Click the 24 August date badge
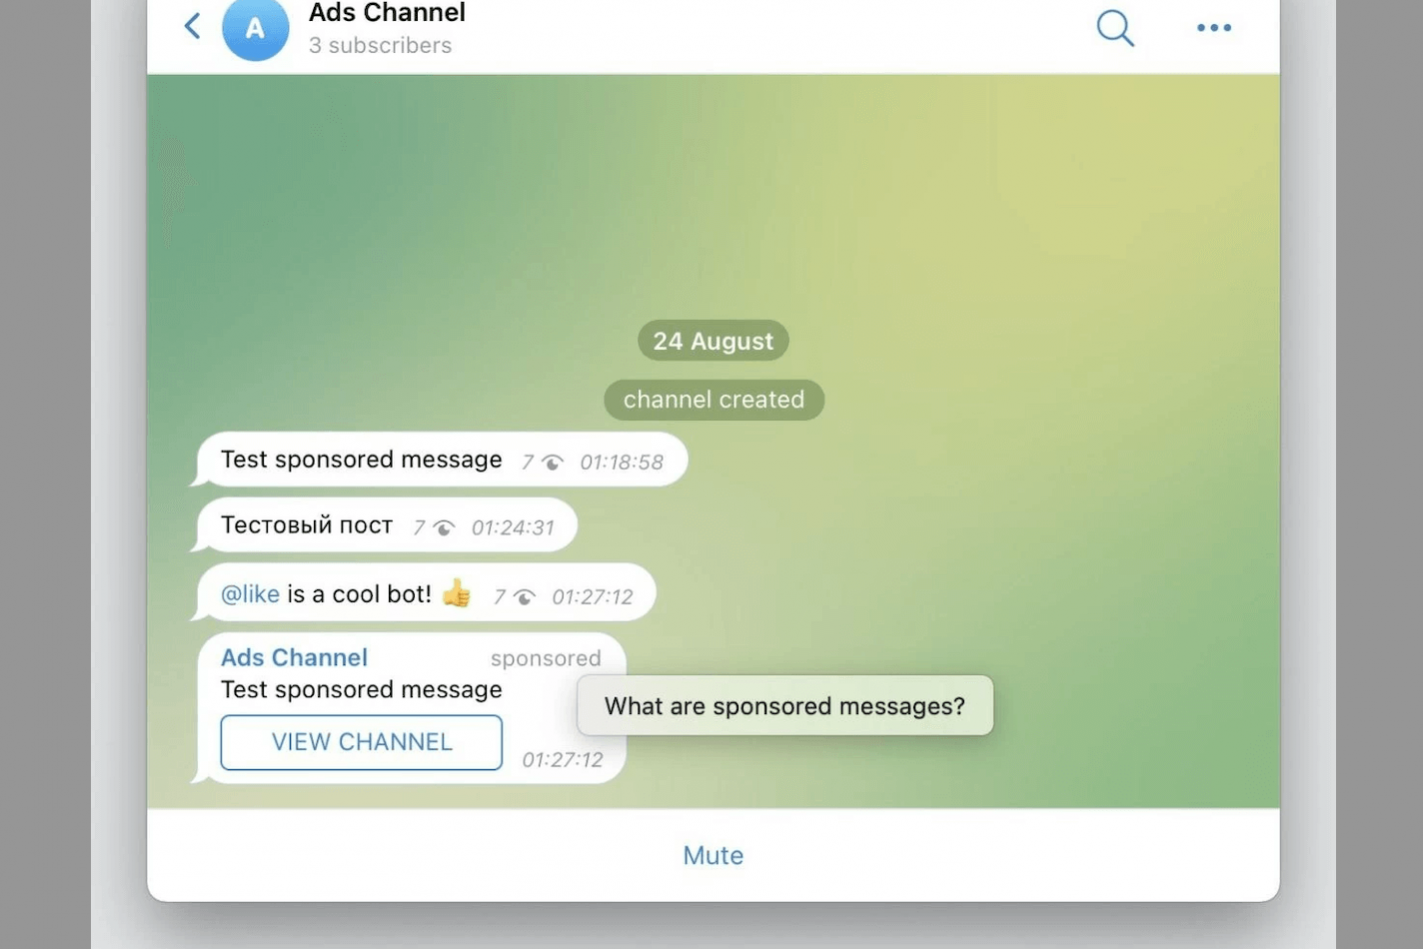The image size is (1423, 949). pos(713,341)
